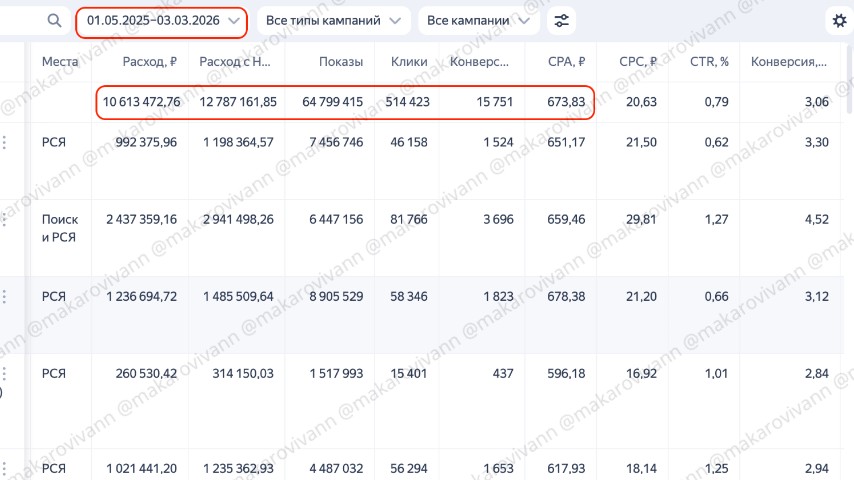Open three-dot menu for row with 1 236 694,72
854x480 pixels.
pos(4,297)
